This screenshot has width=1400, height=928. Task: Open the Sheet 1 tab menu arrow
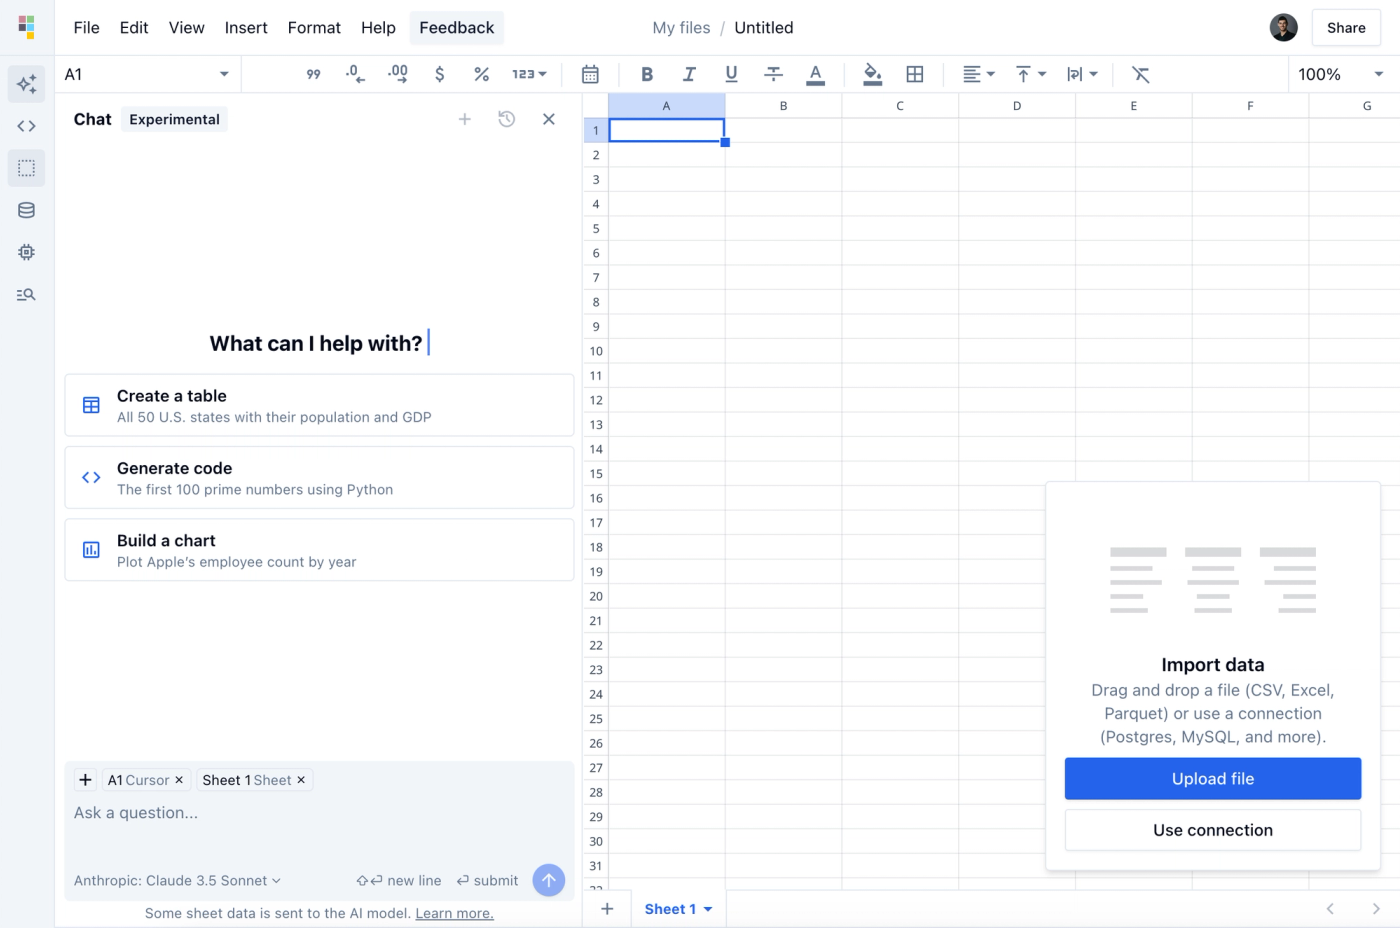click(x=708, y=909)
